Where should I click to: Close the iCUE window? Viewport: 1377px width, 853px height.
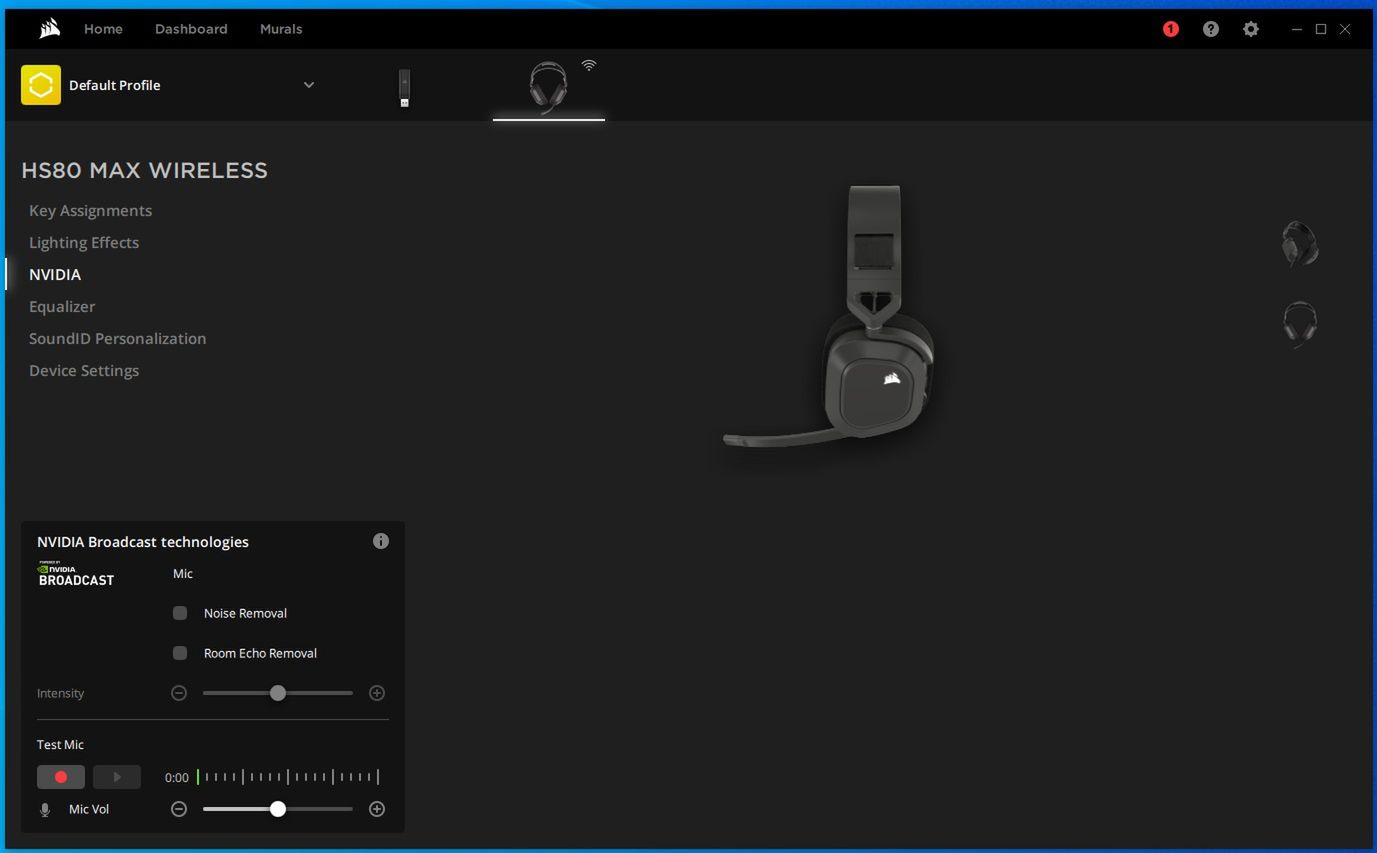coord(1345,29)
